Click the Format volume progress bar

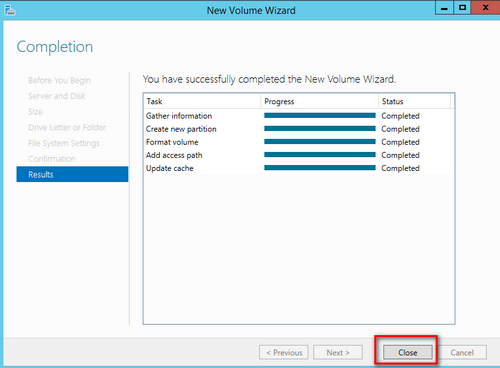point(320,142)
